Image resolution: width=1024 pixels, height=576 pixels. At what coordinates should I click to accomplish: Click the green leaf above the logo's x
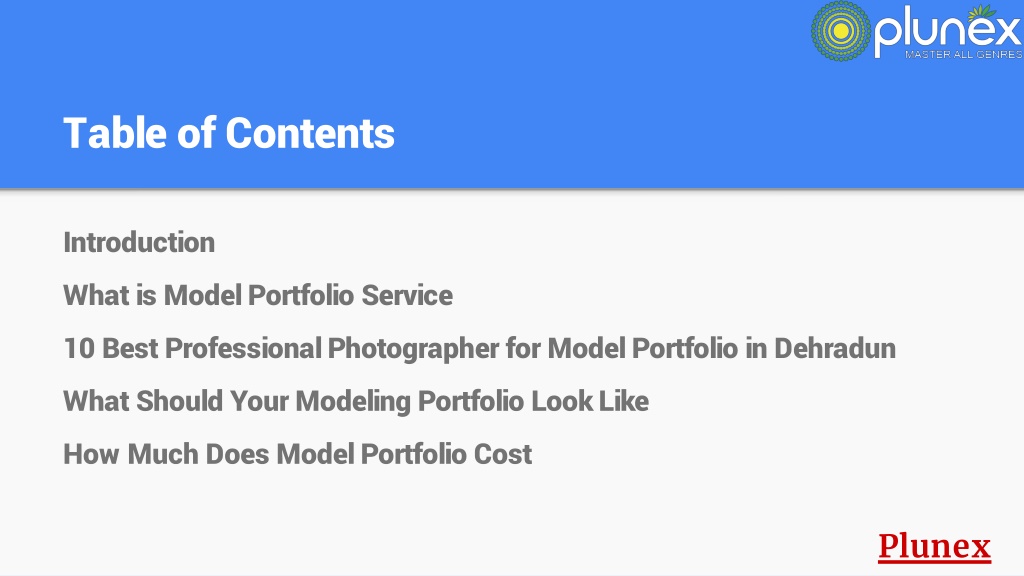[982, 12]
